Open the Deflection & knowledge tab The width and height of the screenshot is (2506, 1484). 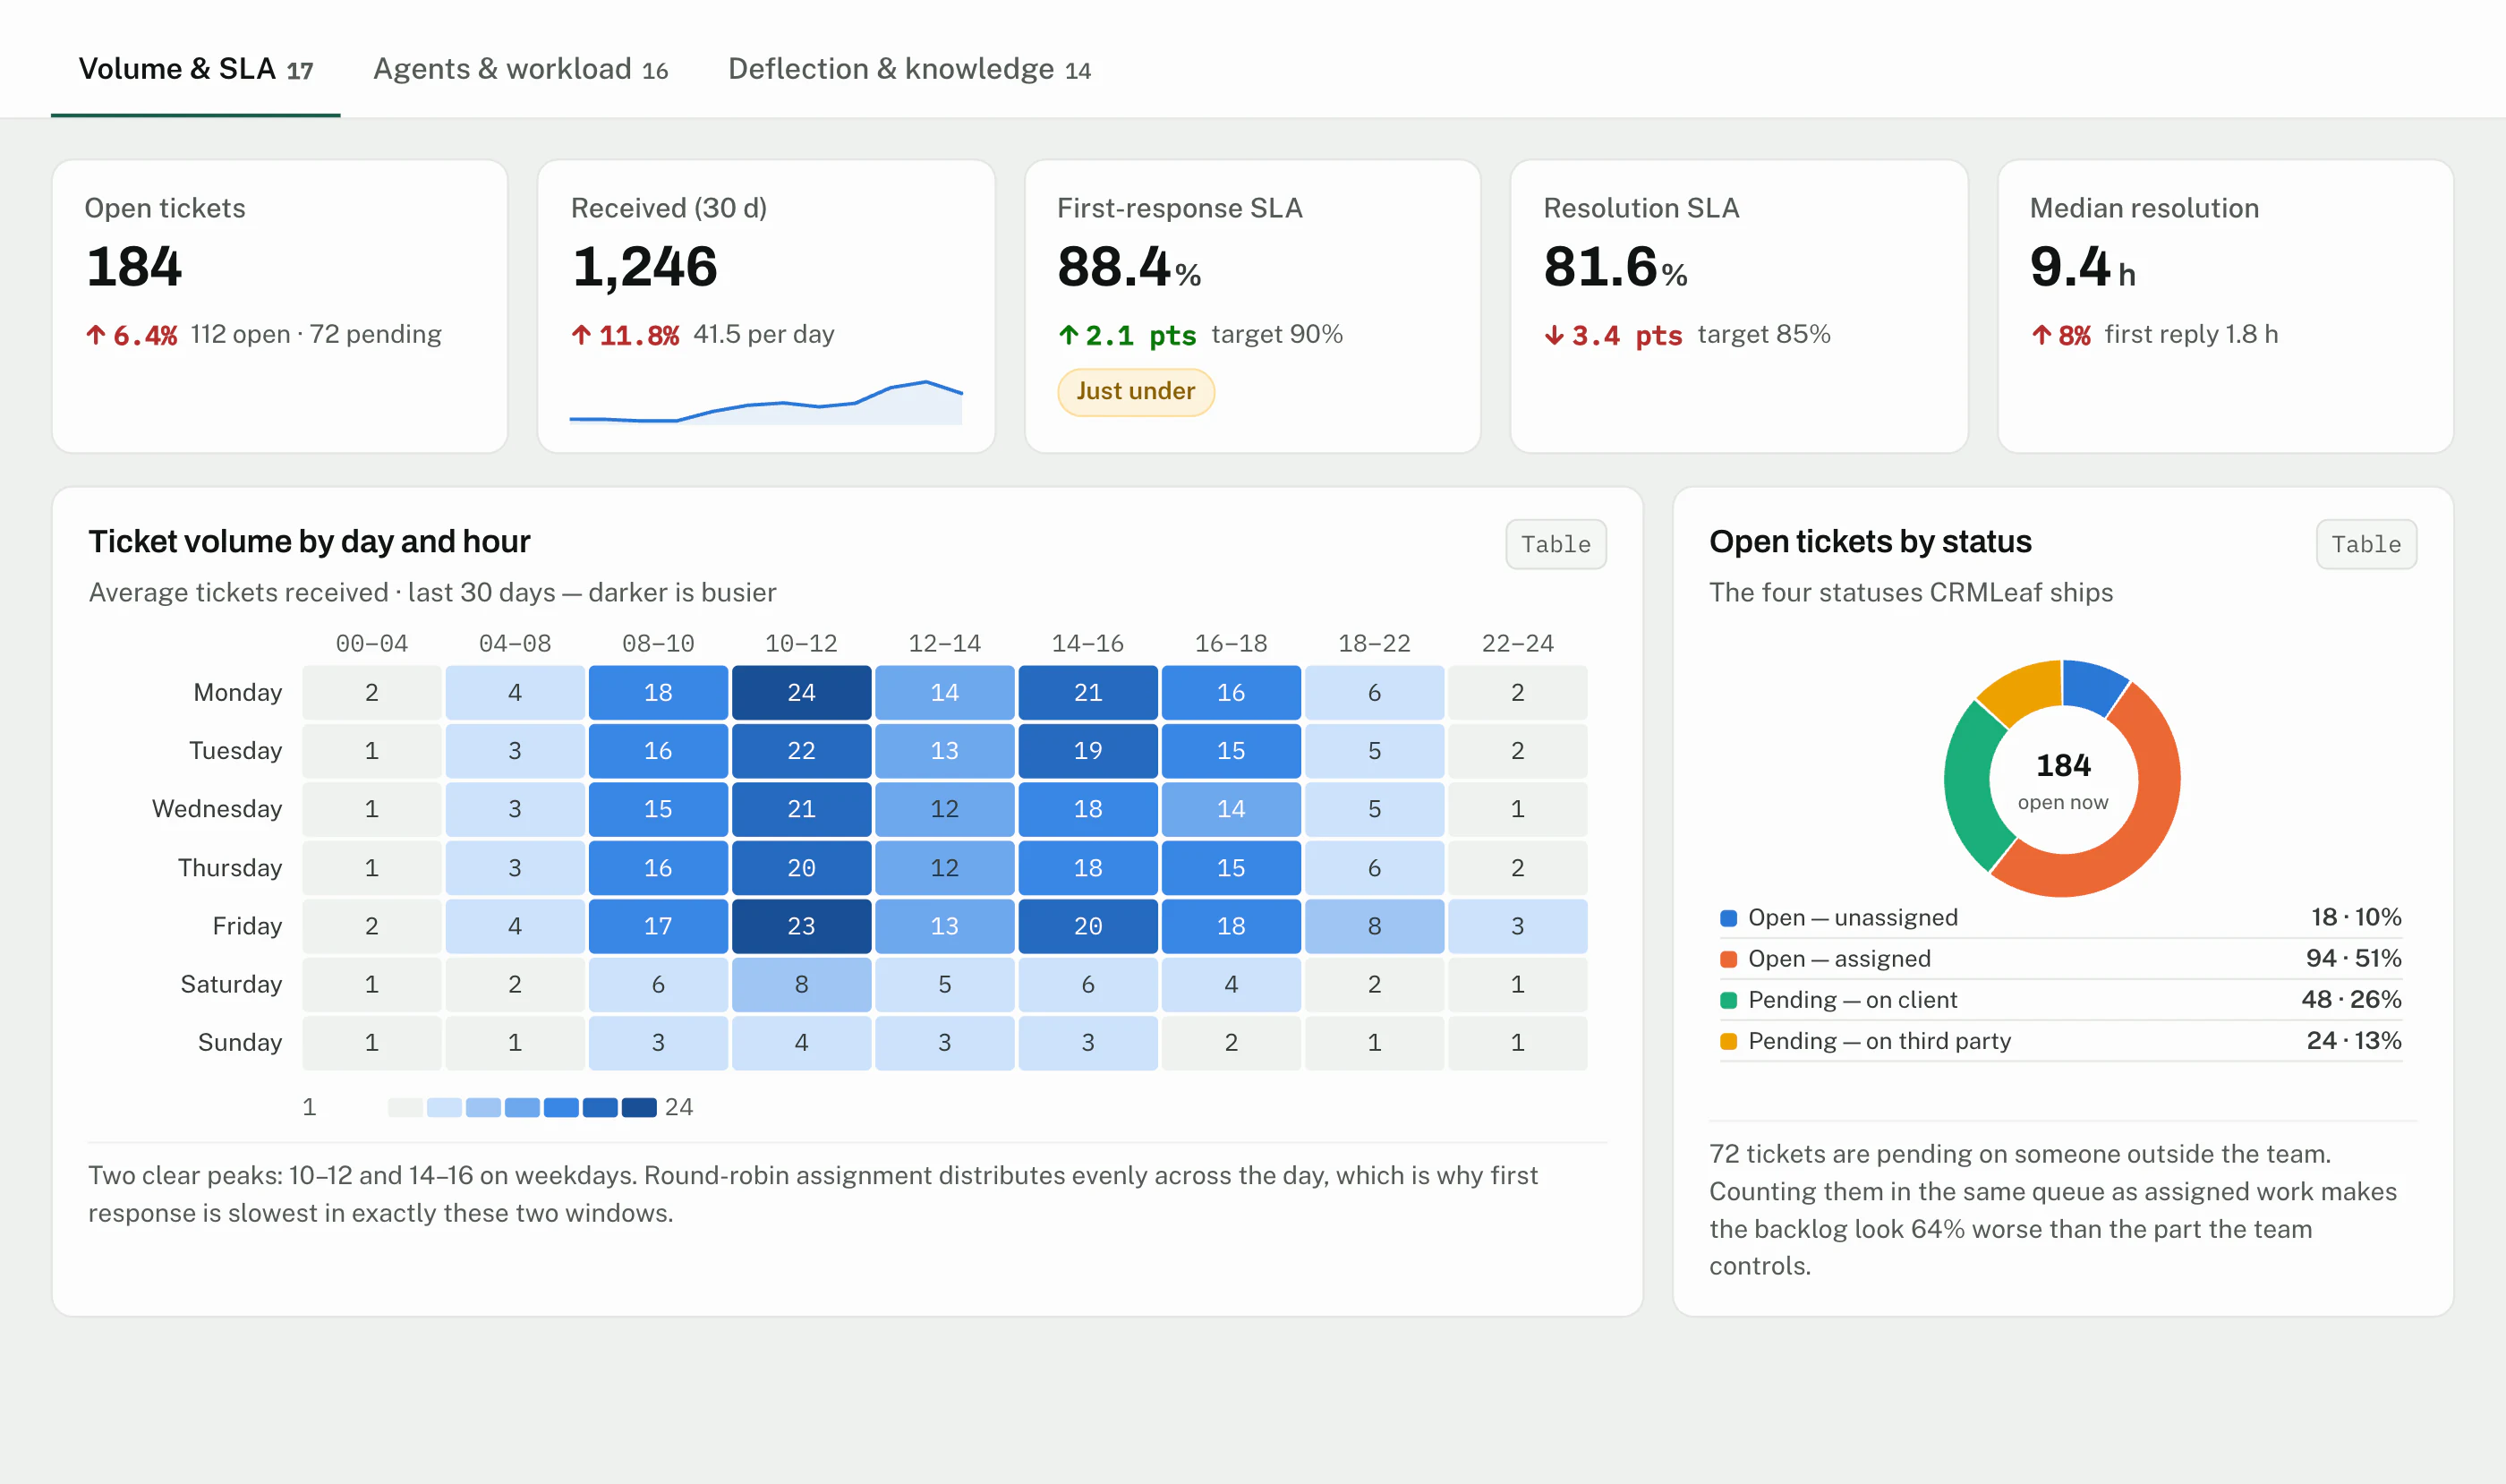point(909,69)
